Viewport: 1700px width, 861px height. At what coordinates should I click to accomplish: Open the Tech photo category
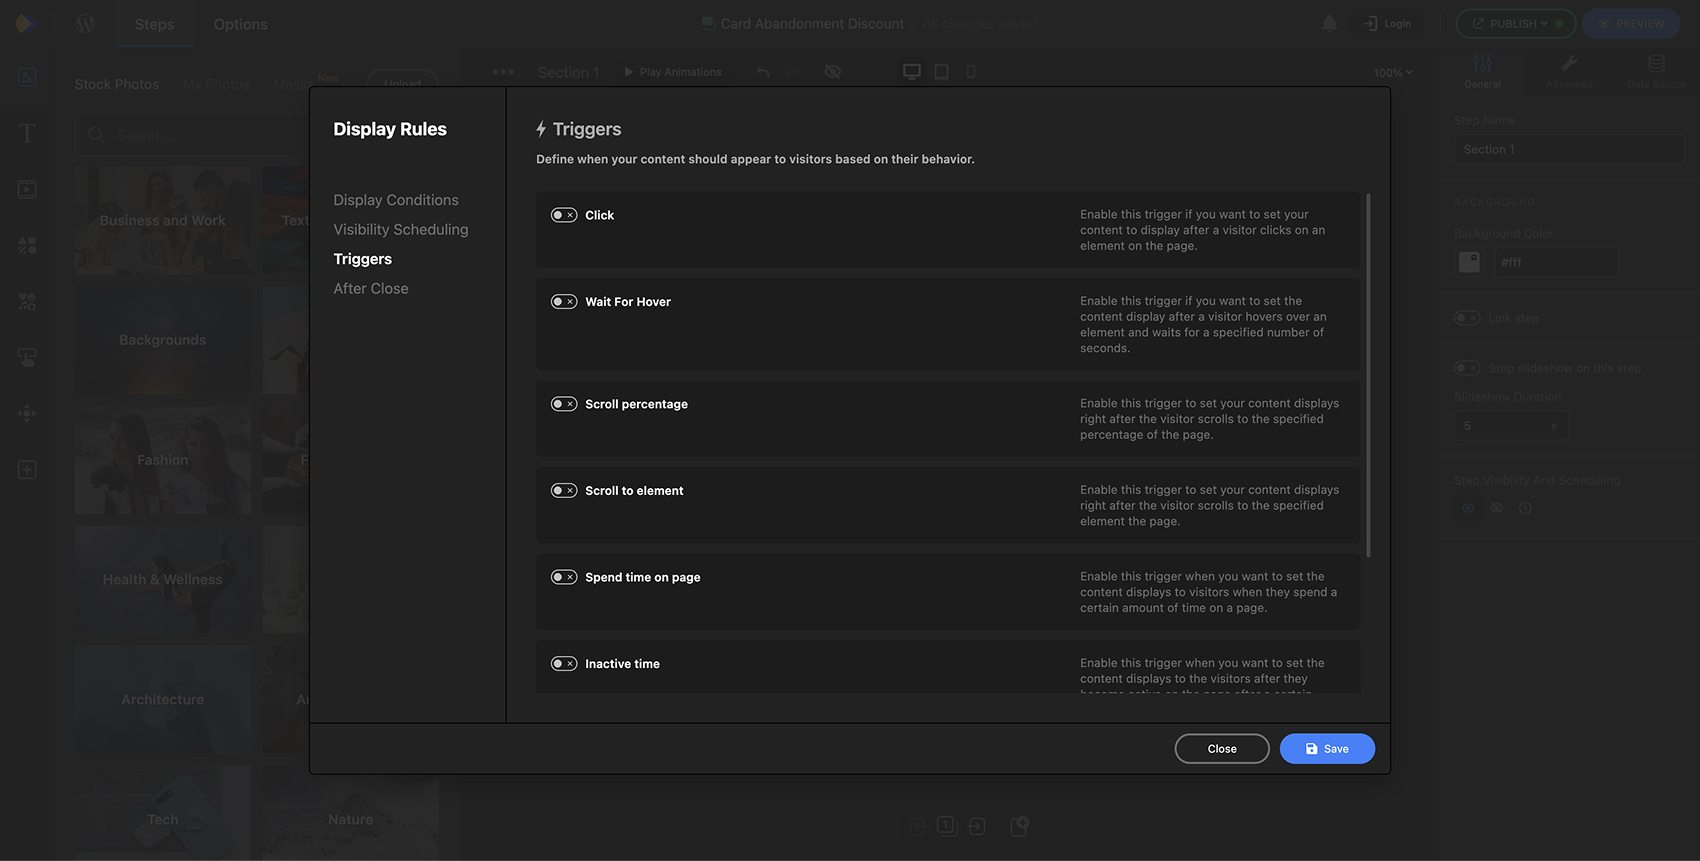pyautogui.click(x=163, y=813)
